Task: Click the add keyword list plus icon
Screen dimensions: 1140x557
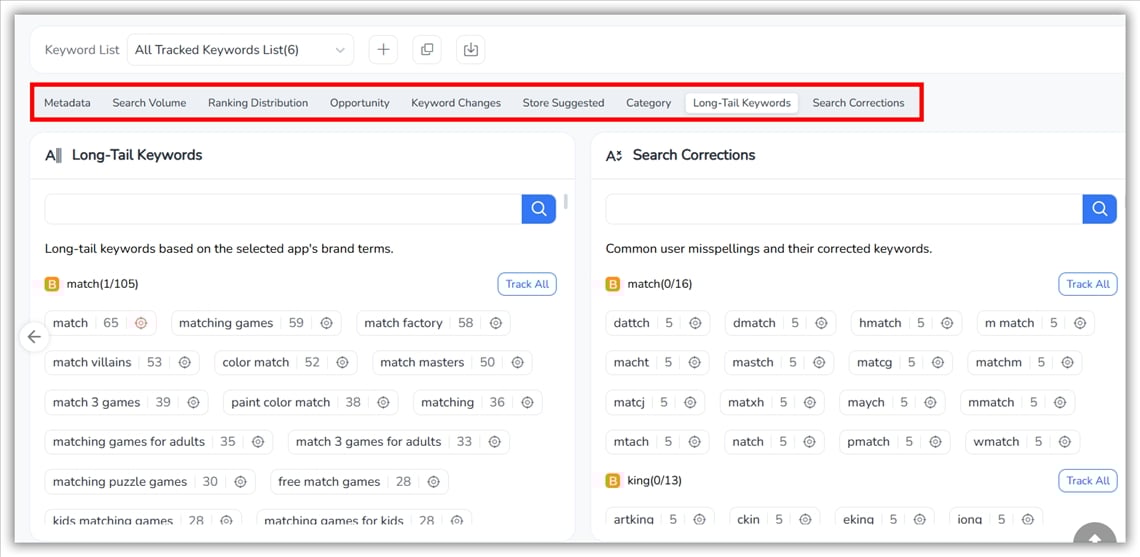Action: click(x=383, y=50)
